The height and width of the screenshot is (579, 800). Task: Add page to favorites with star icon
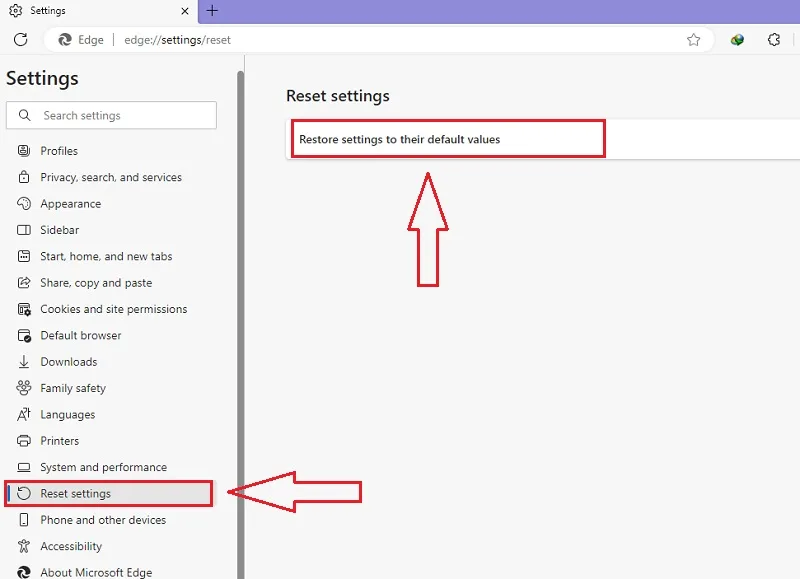coord(693,39)
